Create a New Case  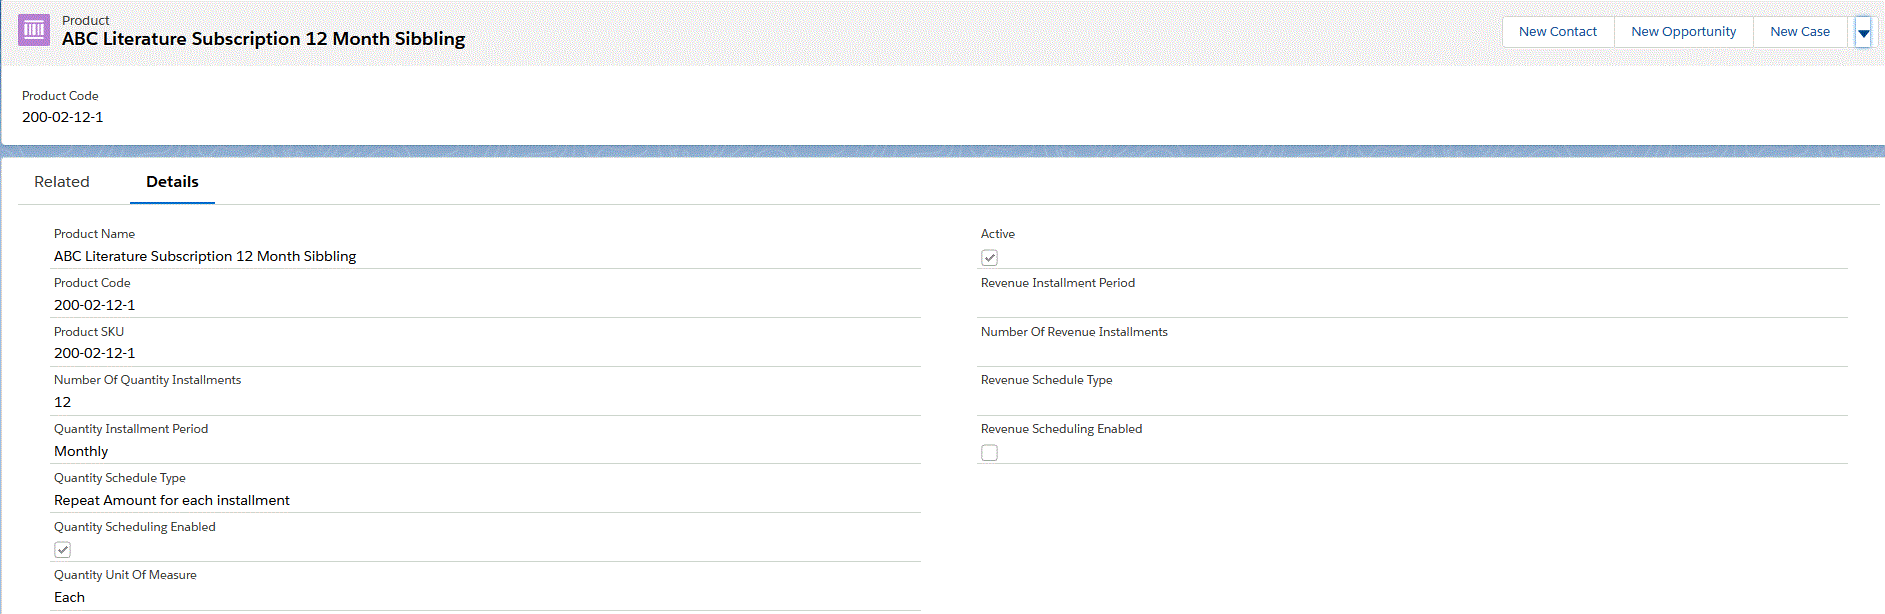(1799, 32)
